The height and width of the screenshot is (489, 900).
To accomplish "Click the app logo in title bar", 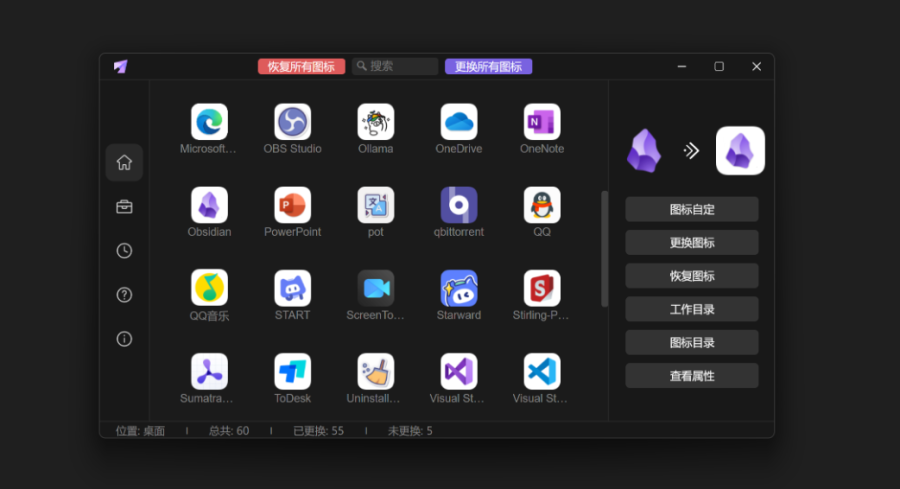I will [x=121, y=67].
